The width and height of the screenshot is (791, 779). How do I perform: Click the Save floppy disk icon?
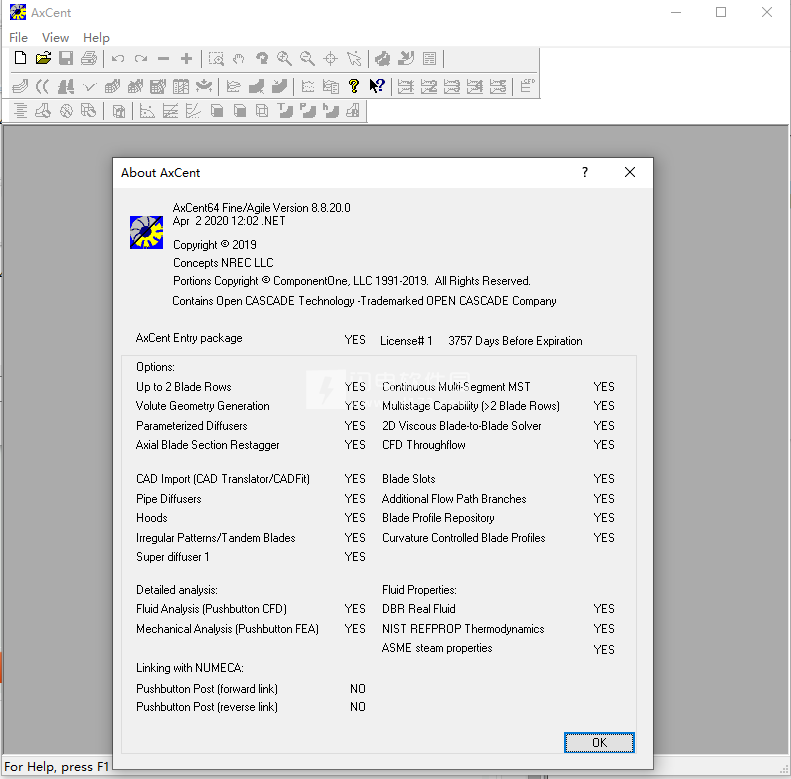point(66,59)
